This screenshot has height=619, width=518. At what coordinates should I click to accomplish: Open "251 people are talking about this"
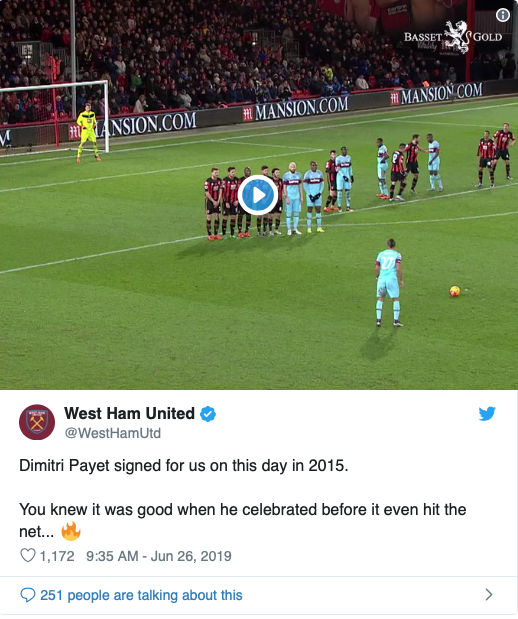click(141, 595)
